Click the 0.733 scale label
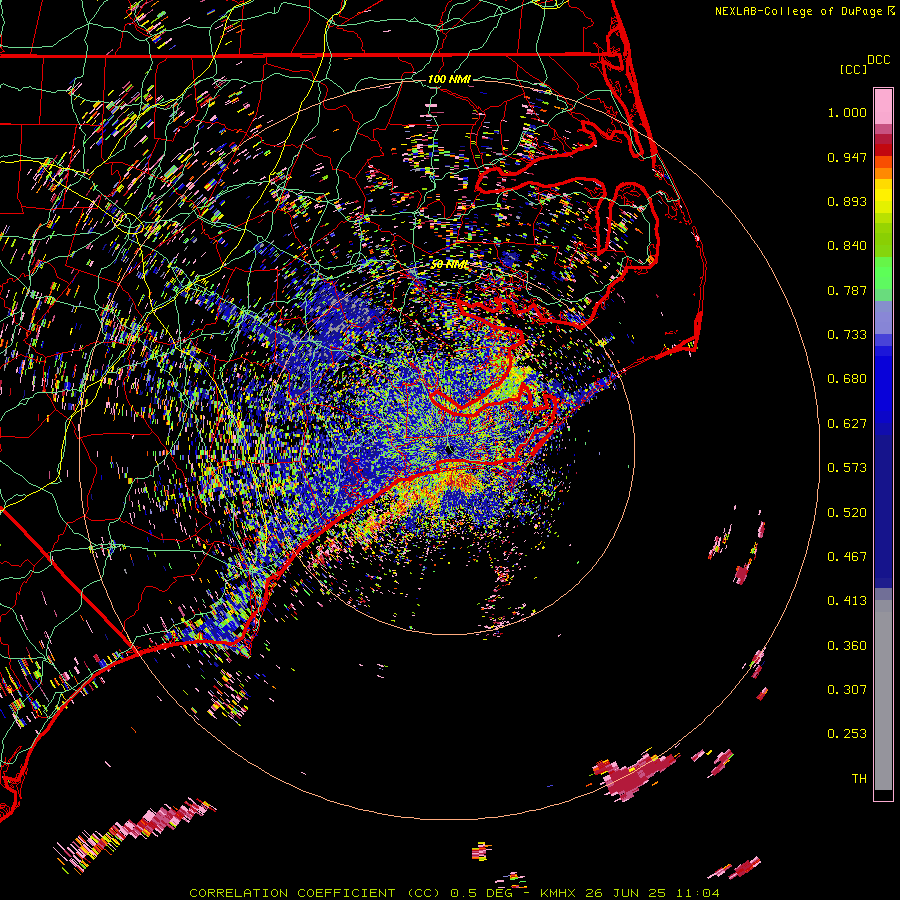Viewport: 900px width, 900px height. tap(847, 335)
